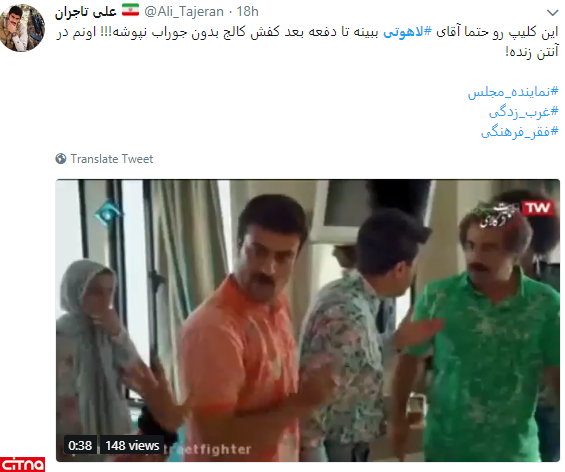Click the tweet text body
Viewport: 565px width, 472px height.
[307, 42]
